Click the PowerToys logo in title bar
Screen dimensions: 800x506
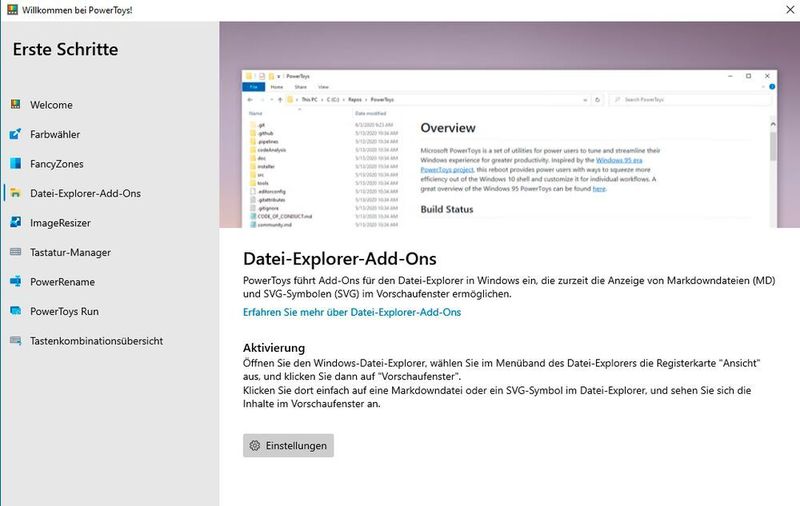[x=12, y=10]
